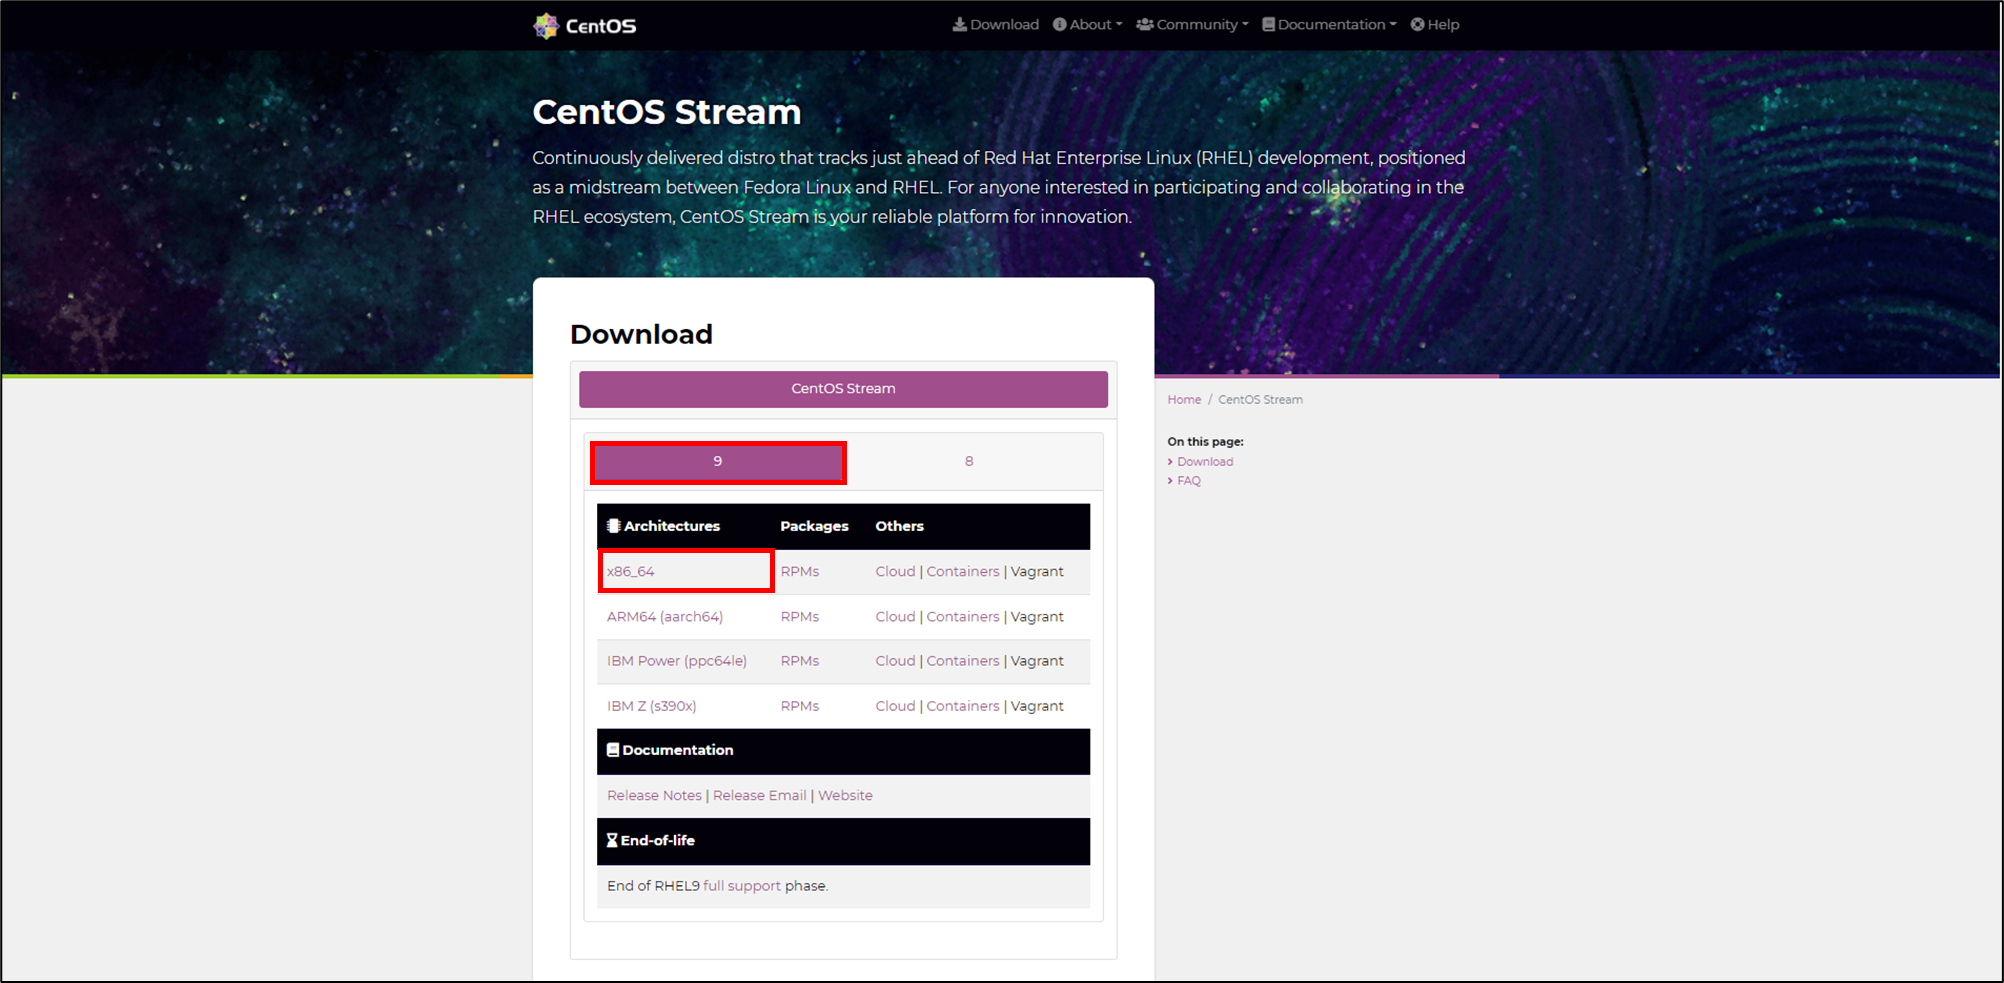This screenshot has width=2004, height=983.
Task: Click the Community people icon
Action: point(1145,24)
